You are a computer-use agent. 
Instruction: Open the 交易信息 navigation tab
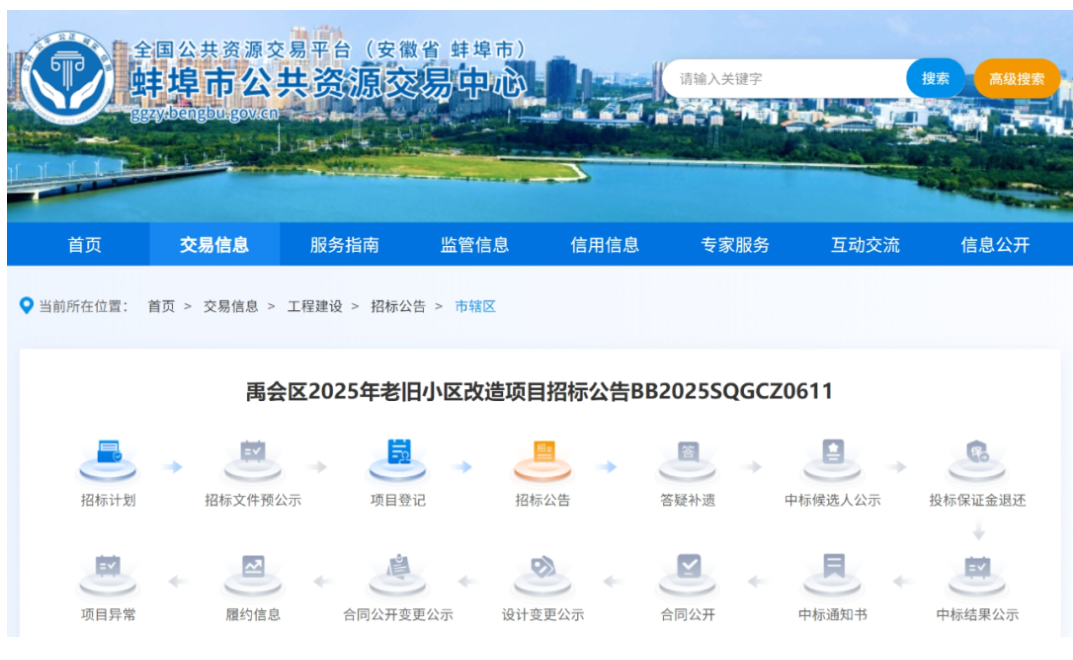(x=214, y=244)
